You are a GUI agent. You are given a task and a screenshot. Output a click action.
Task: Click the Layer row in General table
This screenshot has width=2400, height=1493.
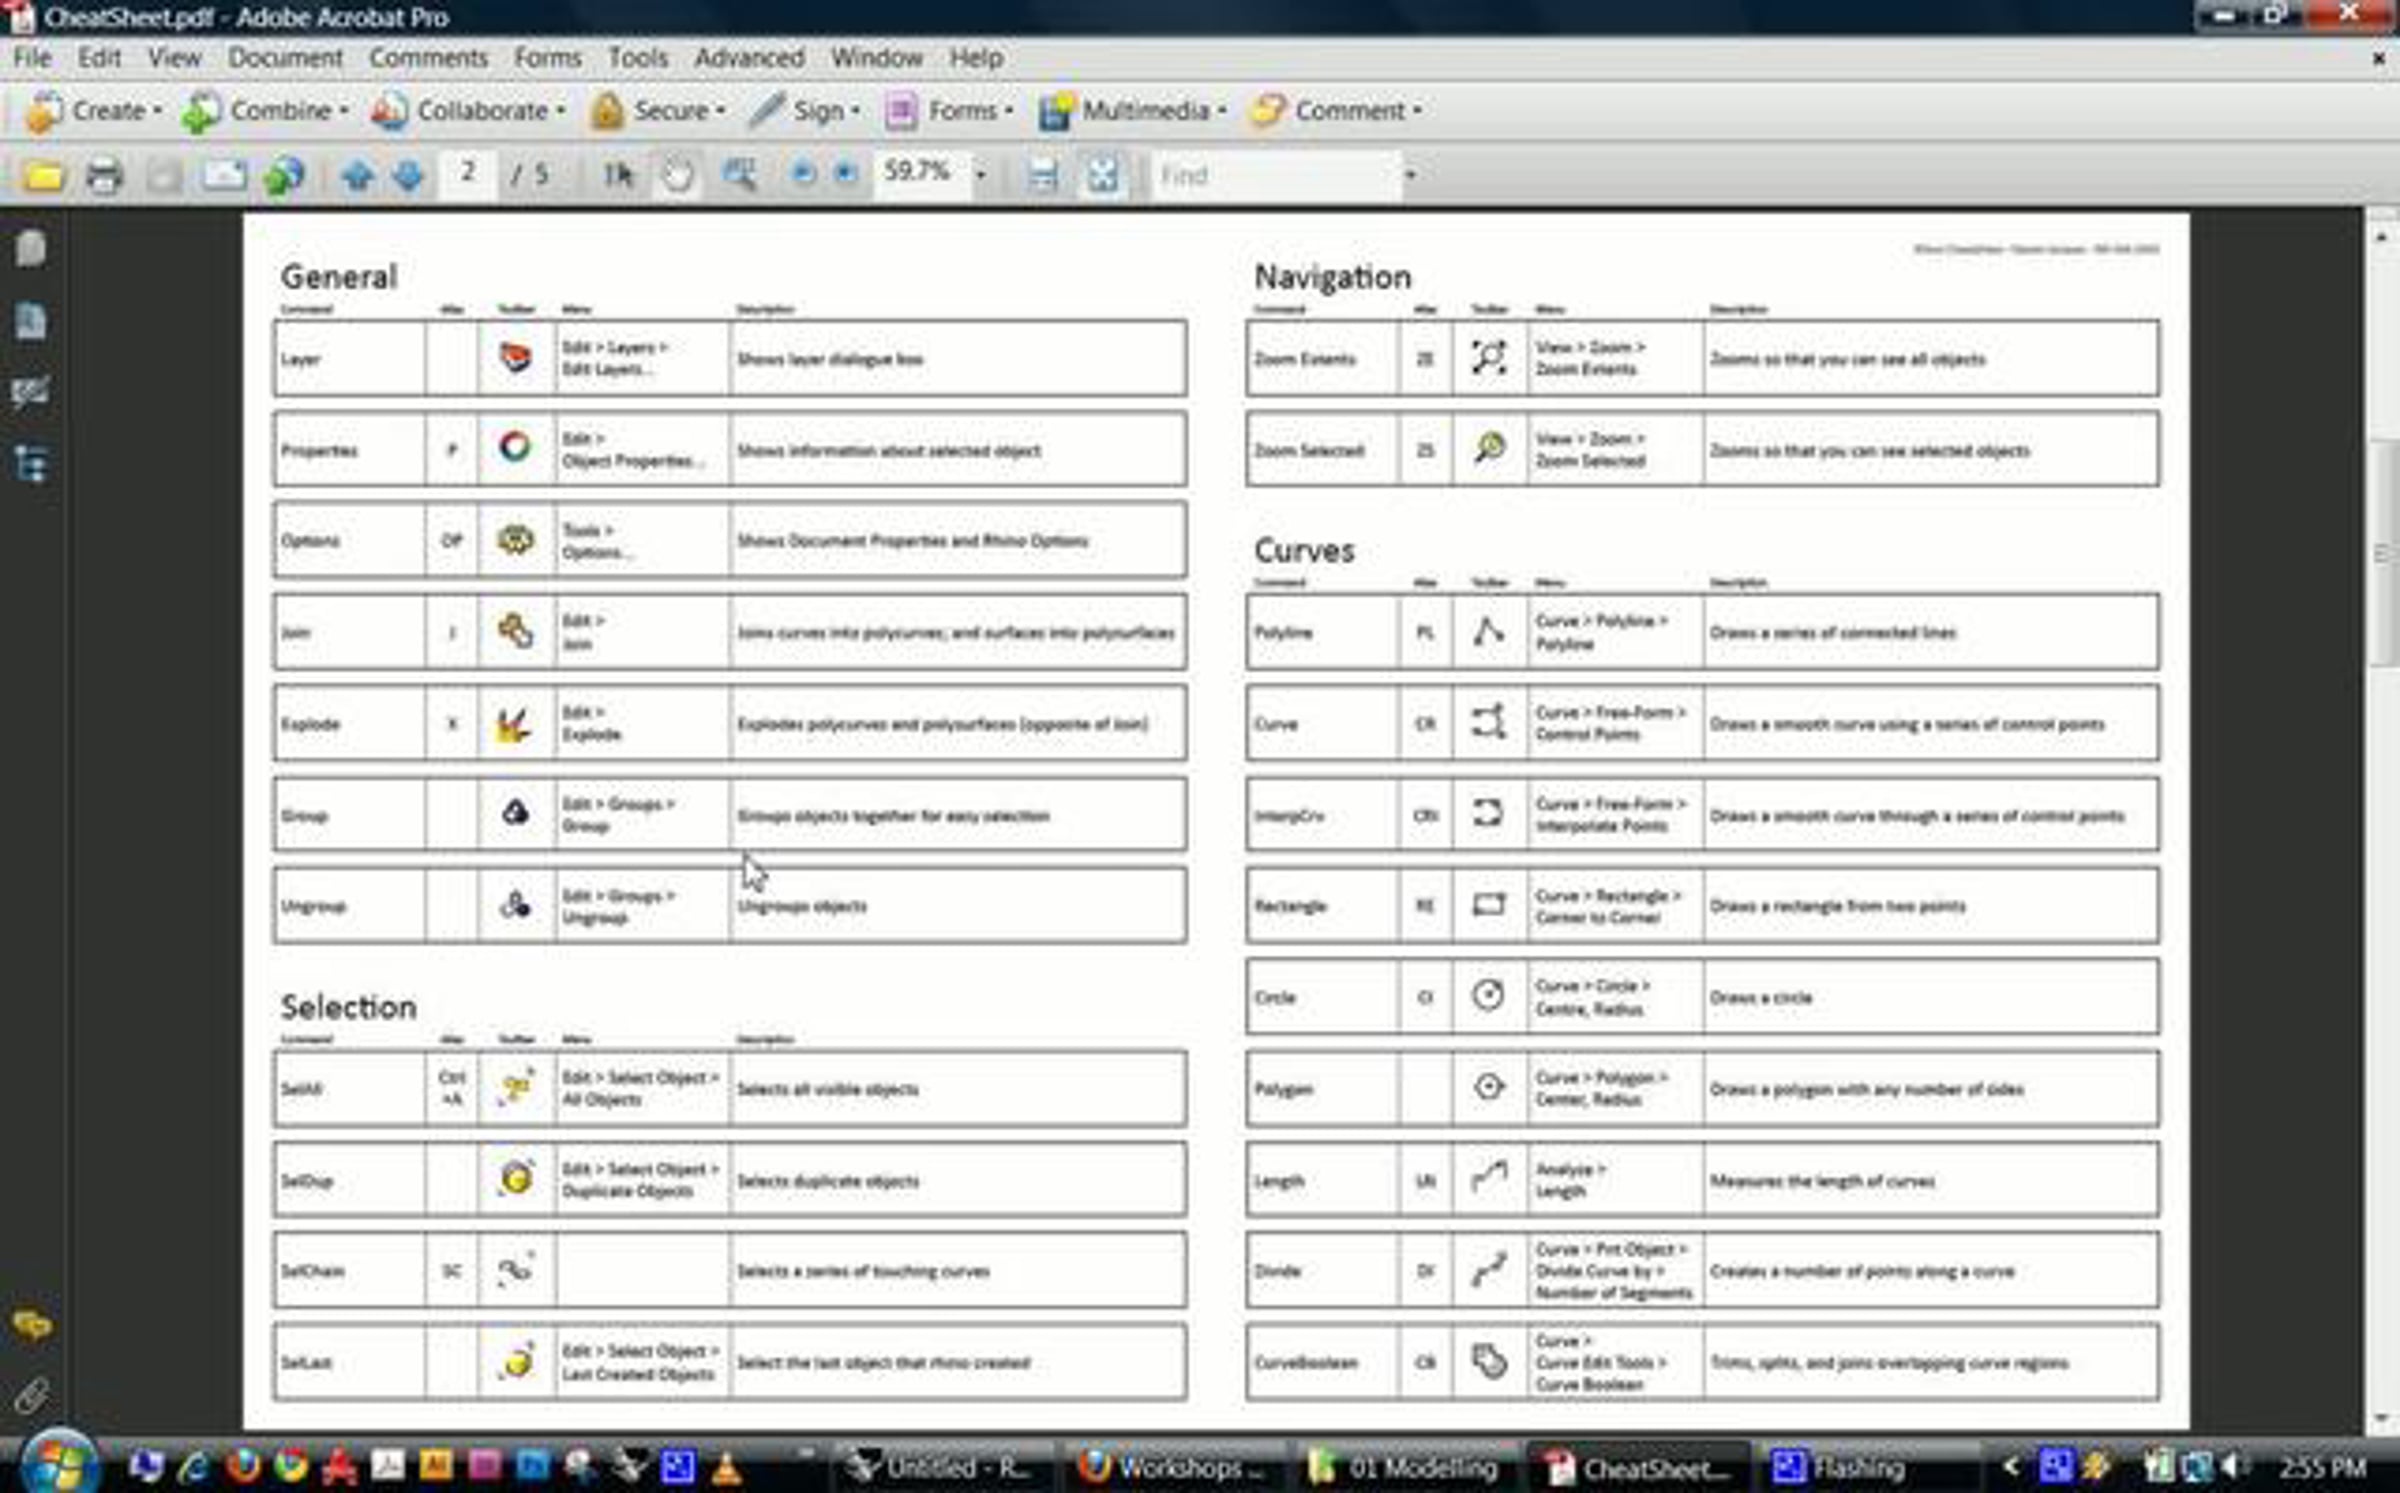tap(730, 359)
